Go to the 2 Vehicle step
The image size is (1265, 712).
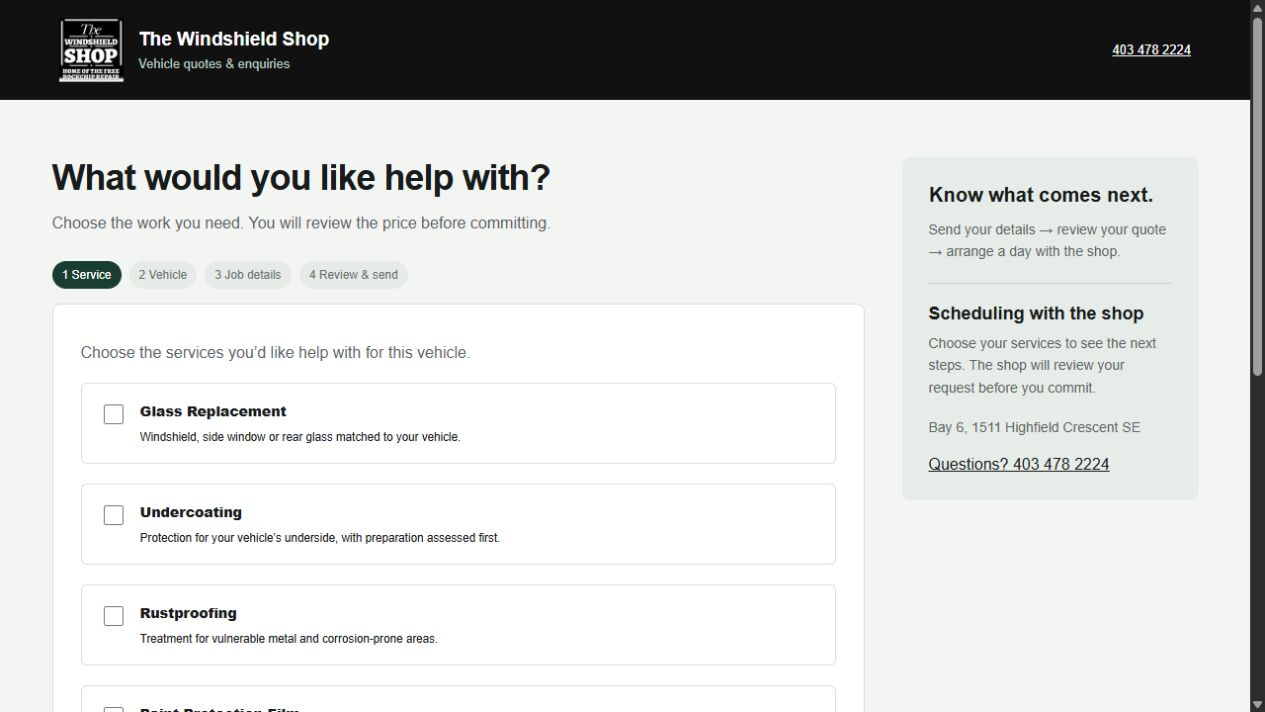point(163,275)
